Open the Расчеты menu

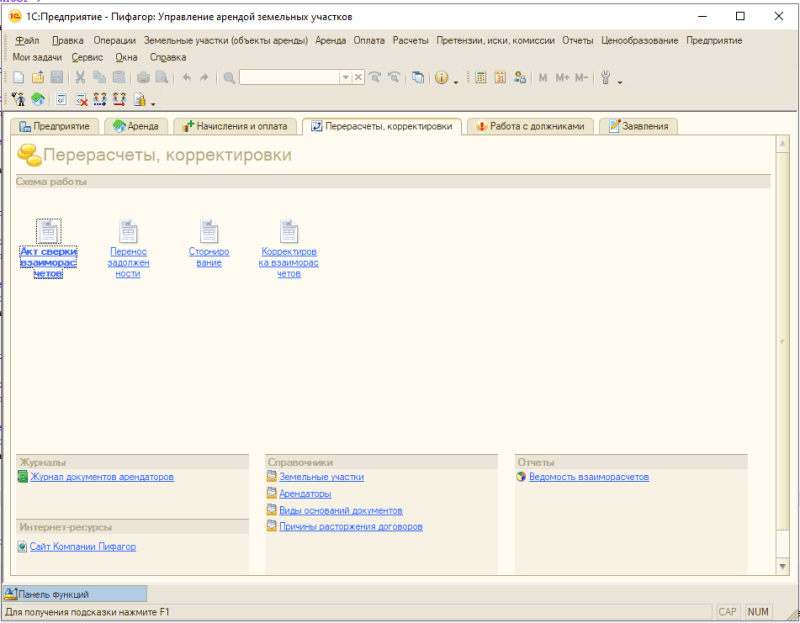point(410,41)
